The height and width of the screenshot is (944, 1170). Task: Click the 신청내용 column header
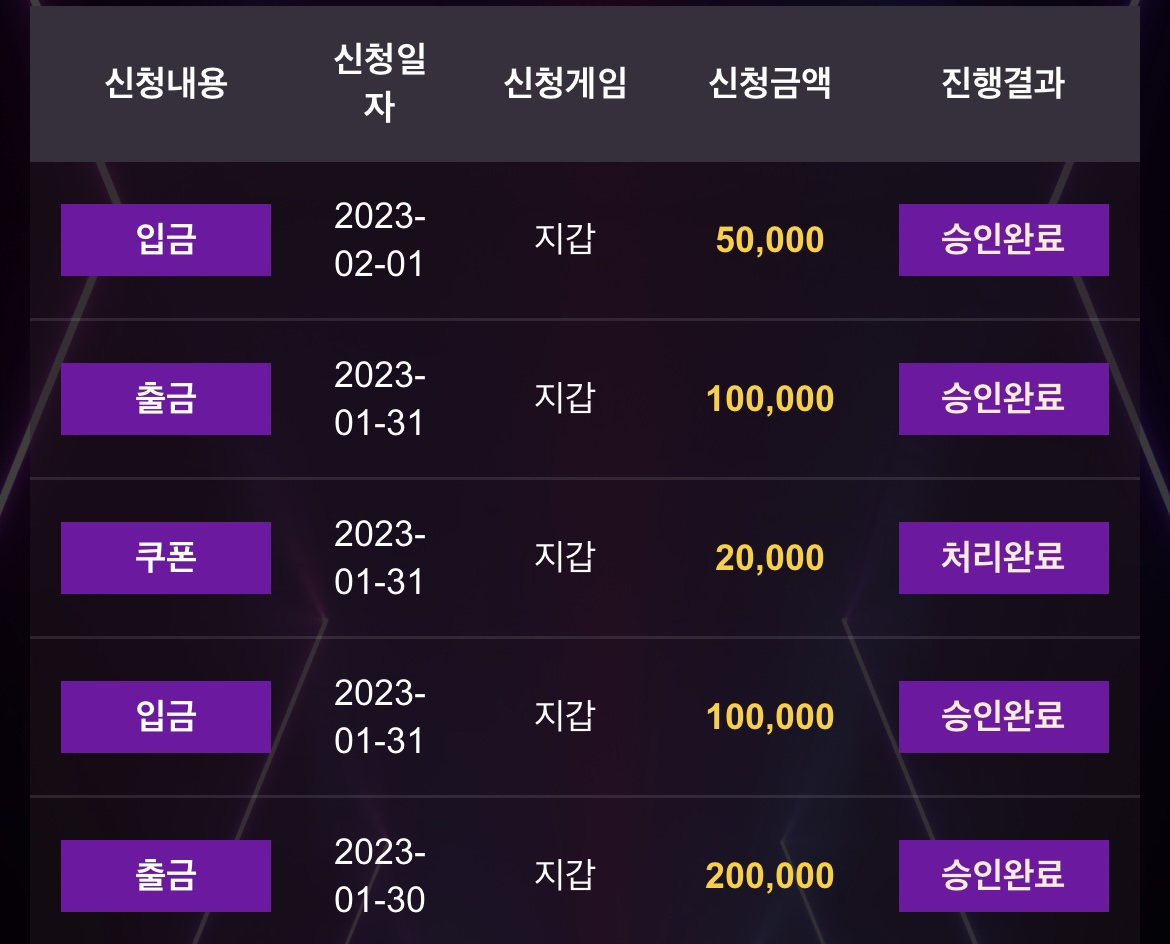[166, 82]
